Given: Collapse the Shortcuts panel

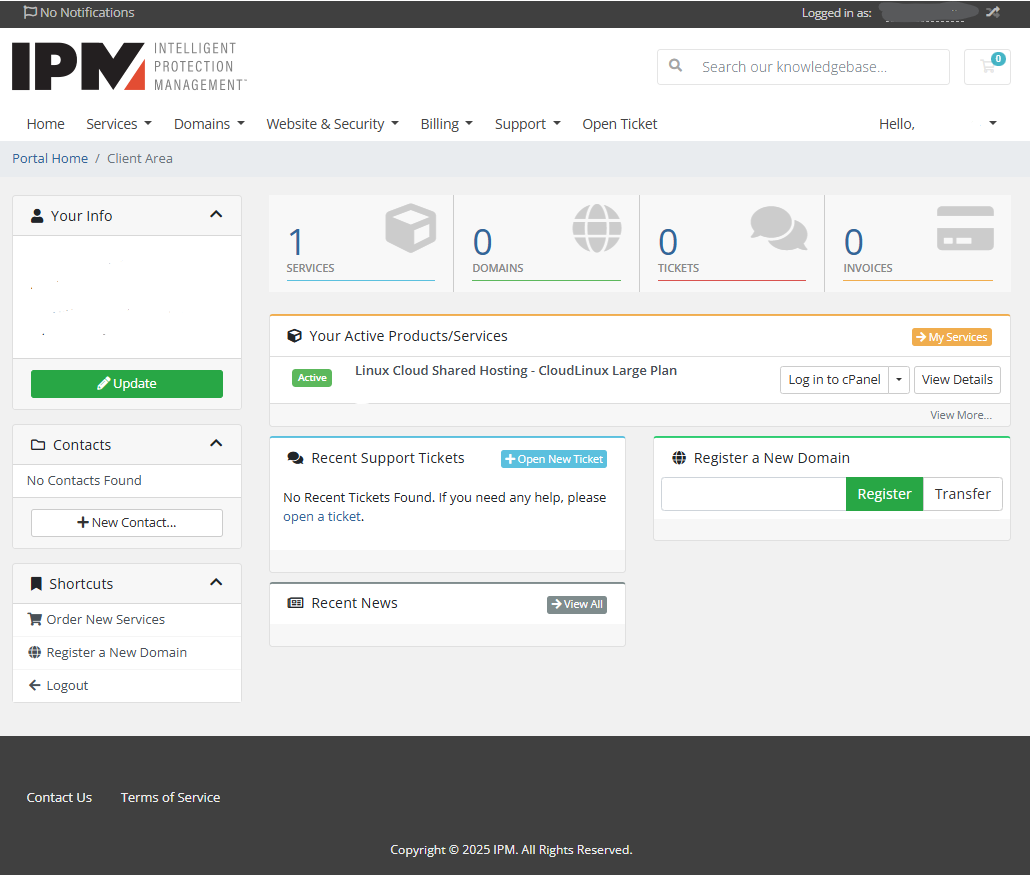Looking at the screenshot, I should 216,583.
